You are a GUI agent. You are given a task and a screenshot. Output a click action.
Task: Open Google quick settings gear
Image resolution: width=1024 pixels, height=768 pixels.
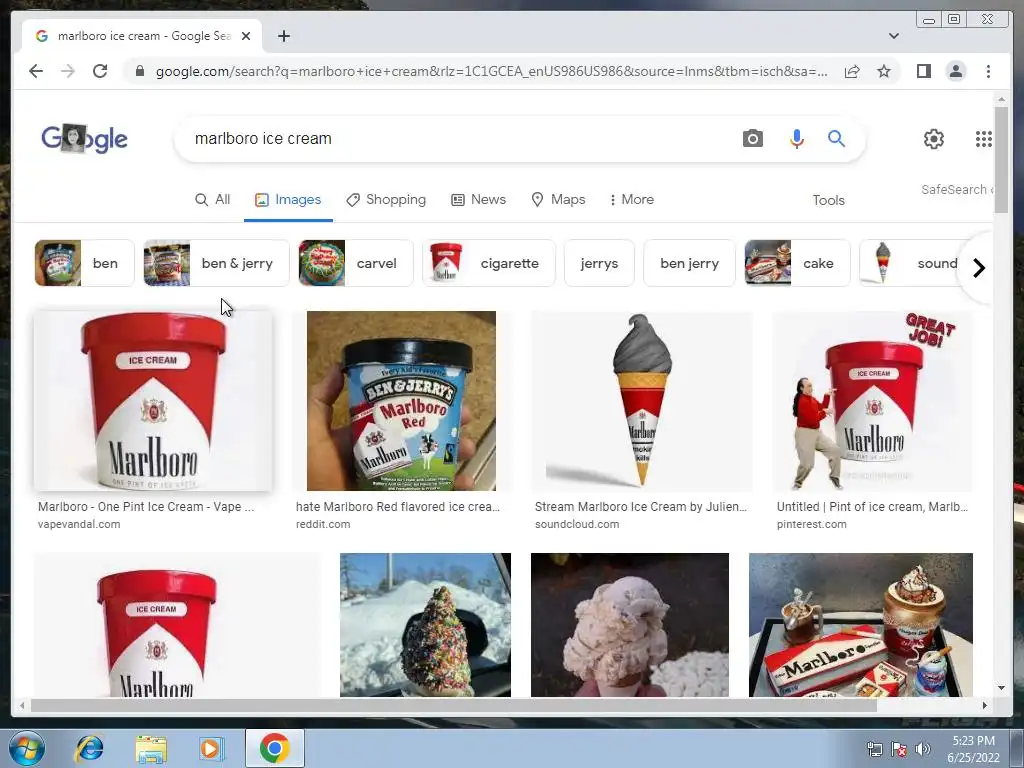pos(934,138)
